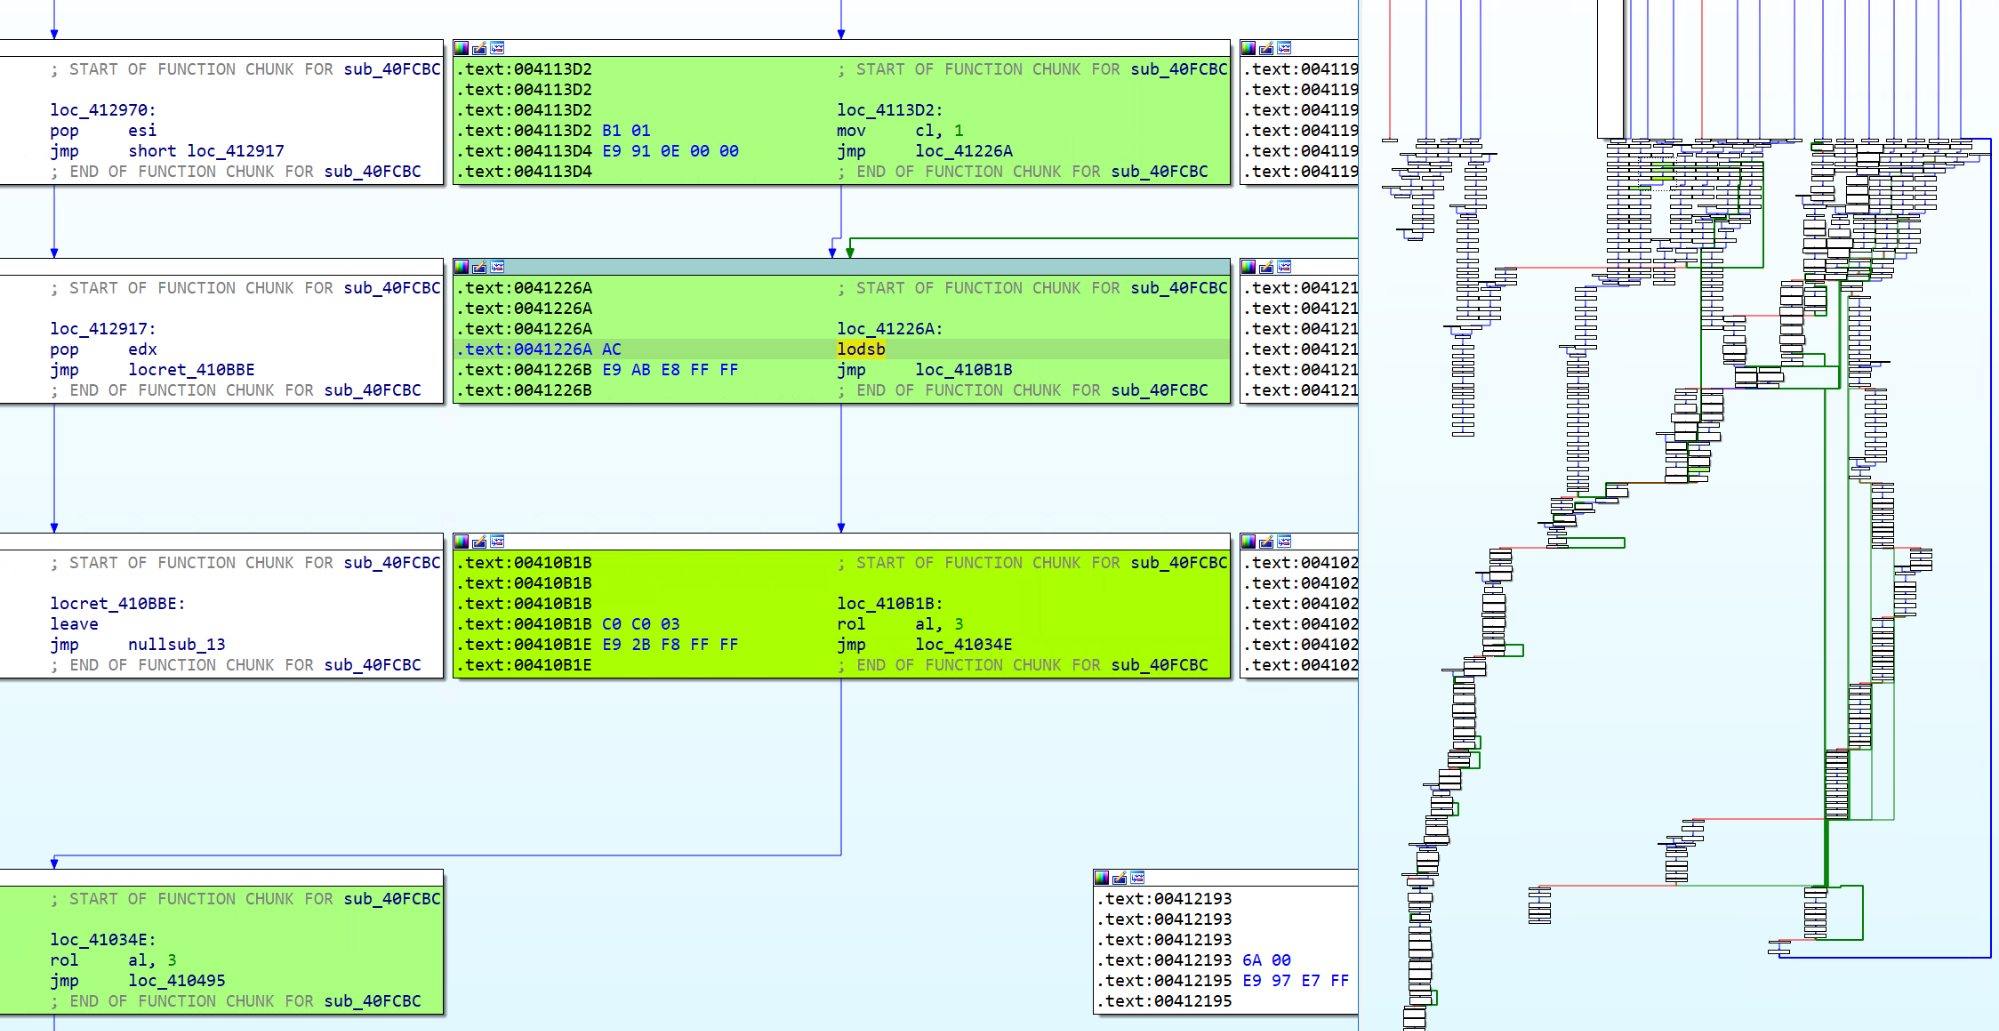Click group nodes icon on .text:00412193 block
The height and width of the screenshot is (1031, 1999).
pos(1137,878)
